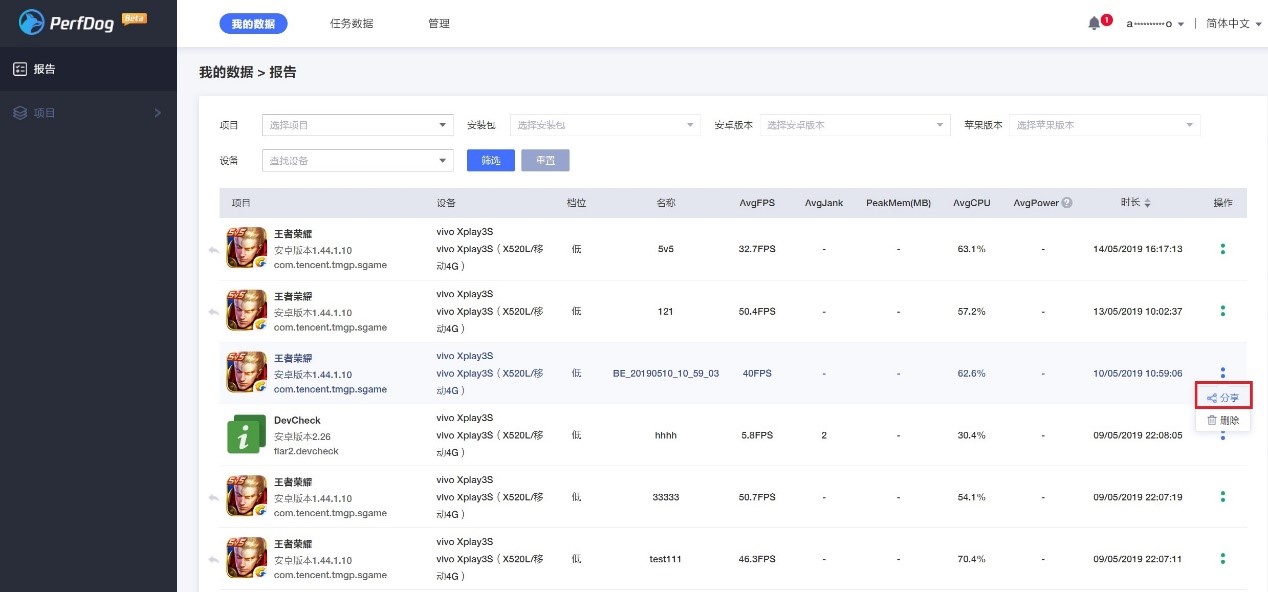Click the 重置 reset button
Viewport: 1268px width, 592px height.
(x=545, y=159)
